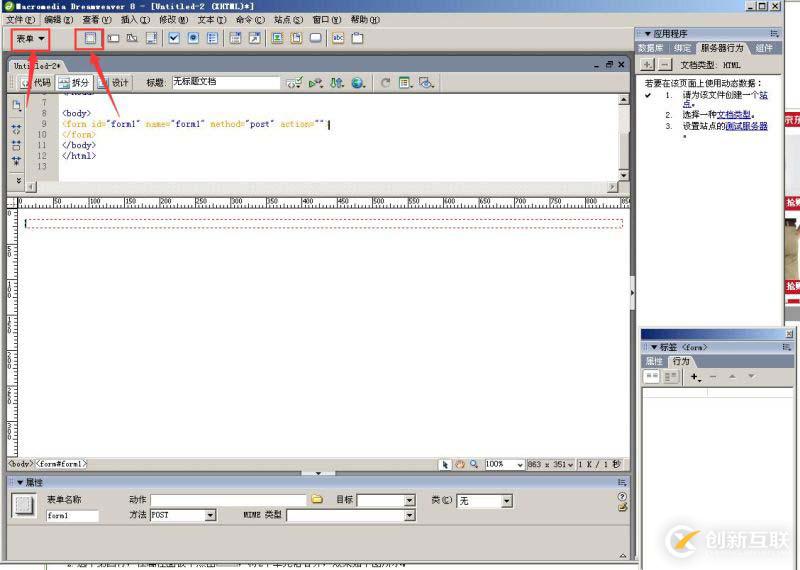Screen dimensions: 800x570
Task: Switch to the 数据库 tab
Action: (651, 48)
